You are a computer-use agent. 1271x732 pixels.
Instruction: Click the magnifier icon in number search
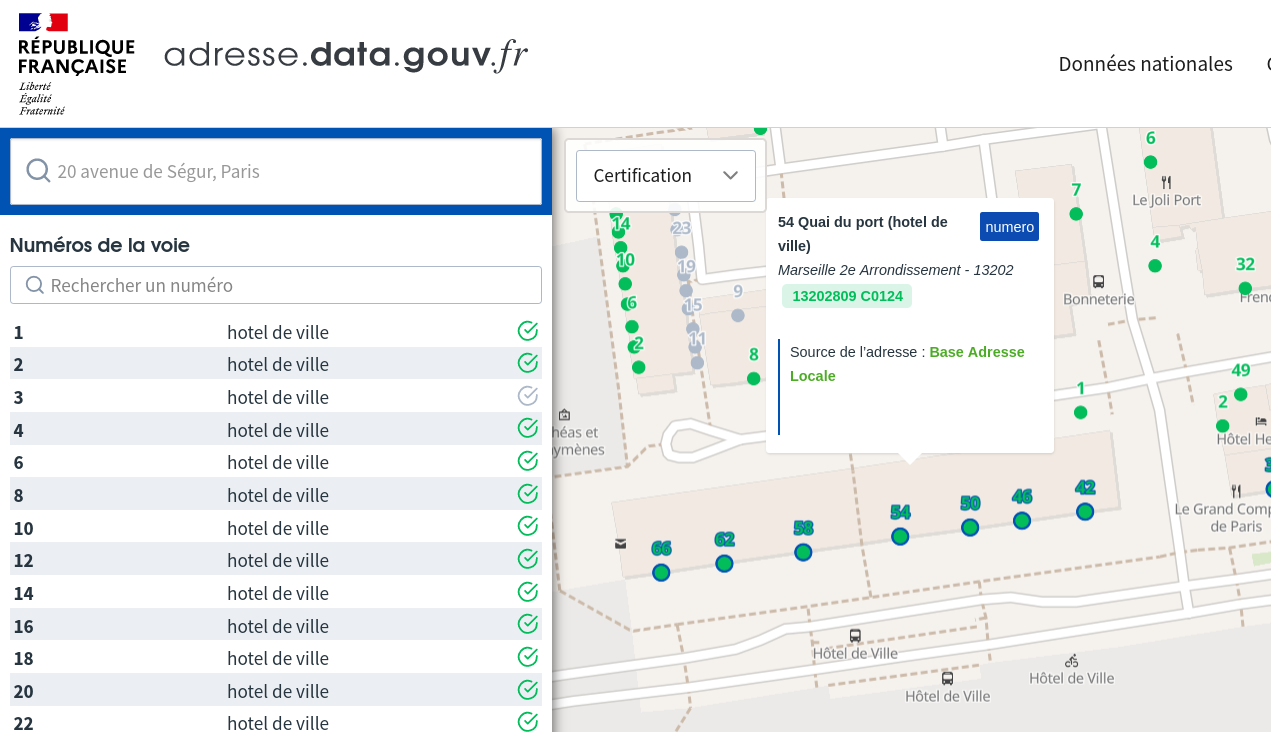(x=34, y=285)
